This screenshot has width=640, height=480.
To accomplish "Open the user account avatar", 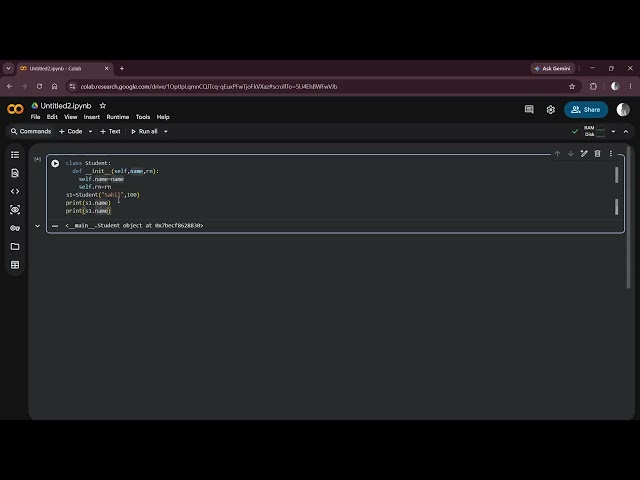I will (623, 109).
